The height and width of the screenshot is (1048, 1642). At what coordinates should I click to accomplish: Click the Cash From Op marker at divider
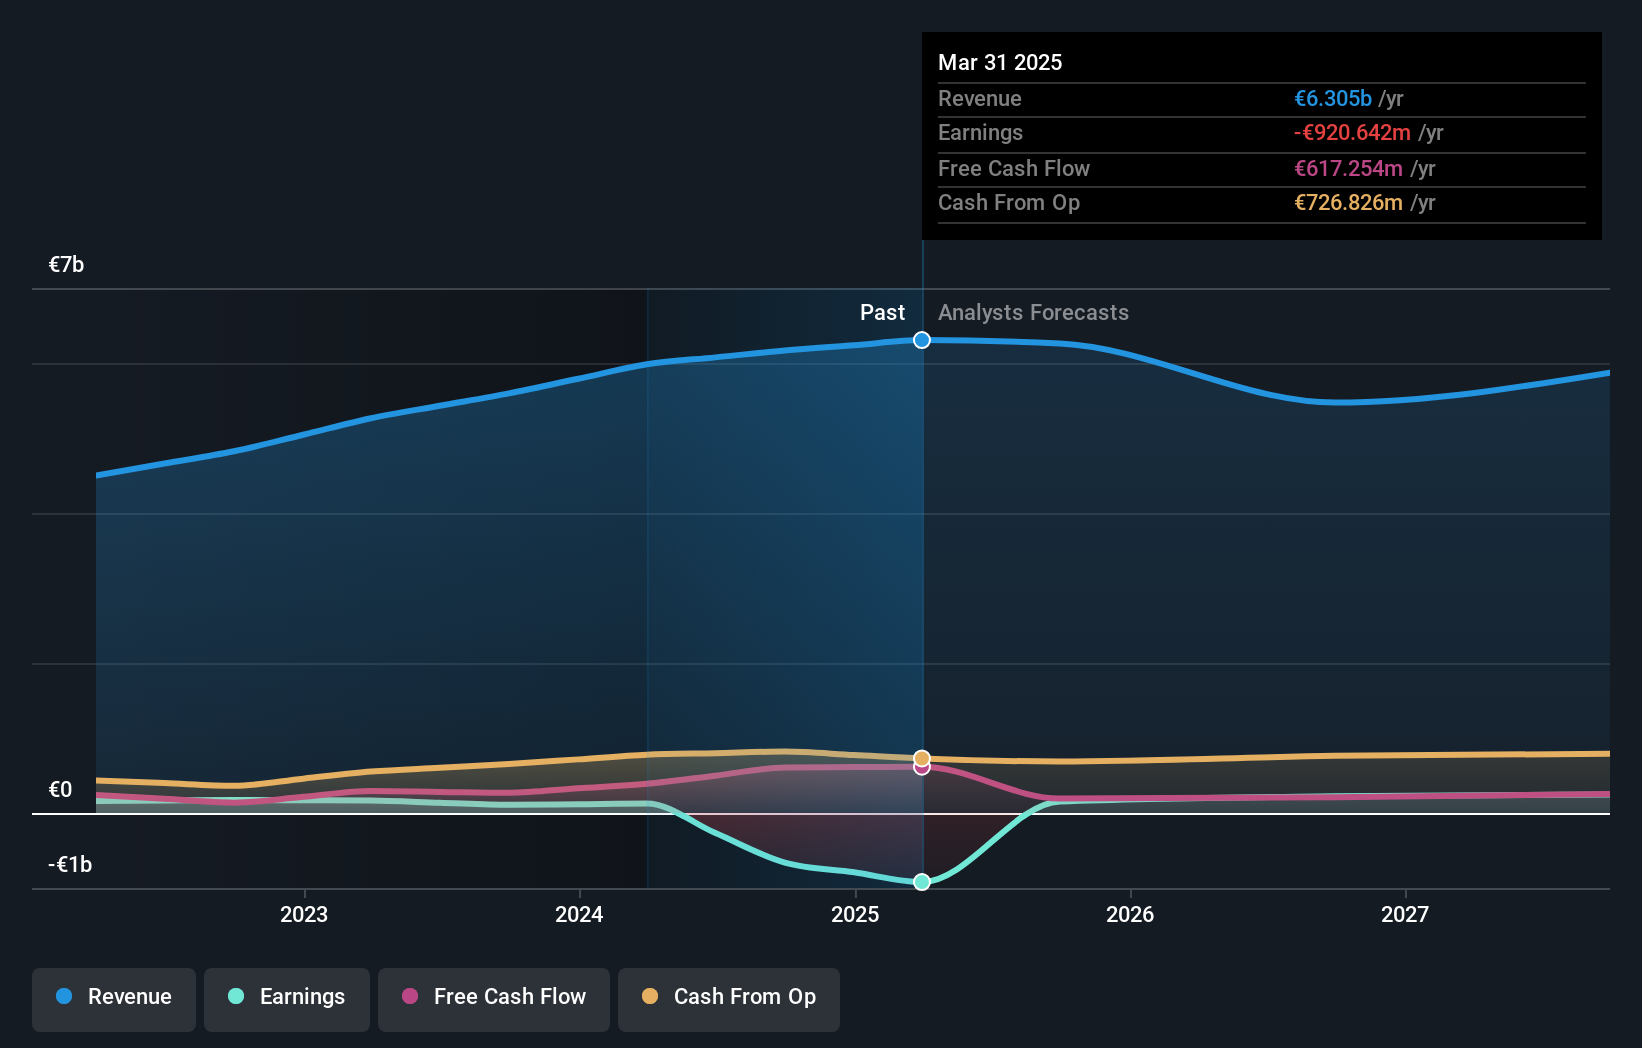921,757
